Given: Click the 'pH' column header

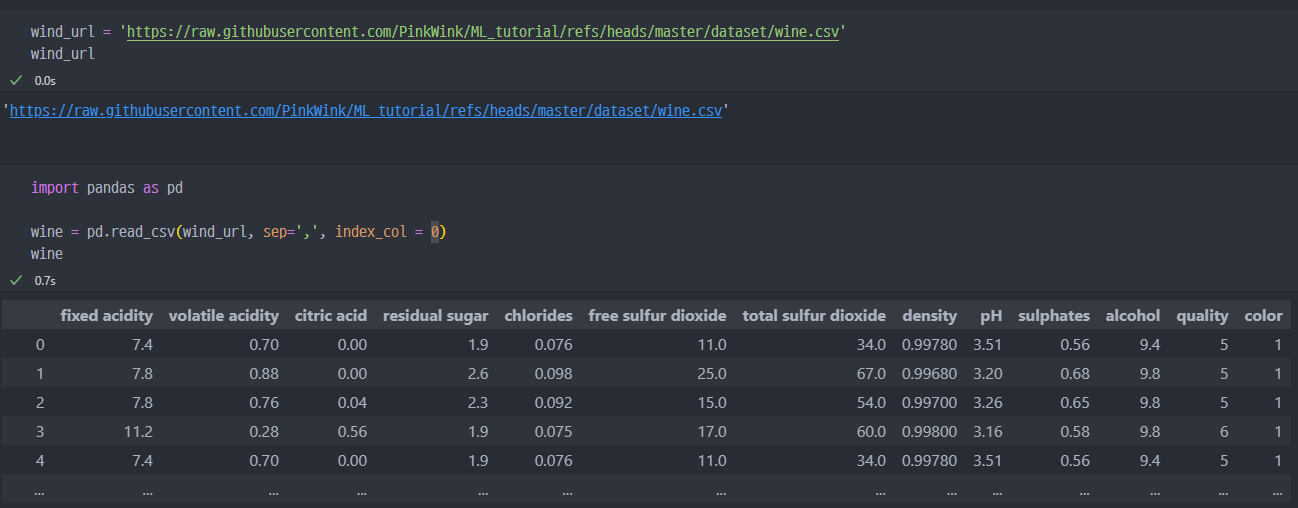Looking at the screenshot, I should (991, 315).
